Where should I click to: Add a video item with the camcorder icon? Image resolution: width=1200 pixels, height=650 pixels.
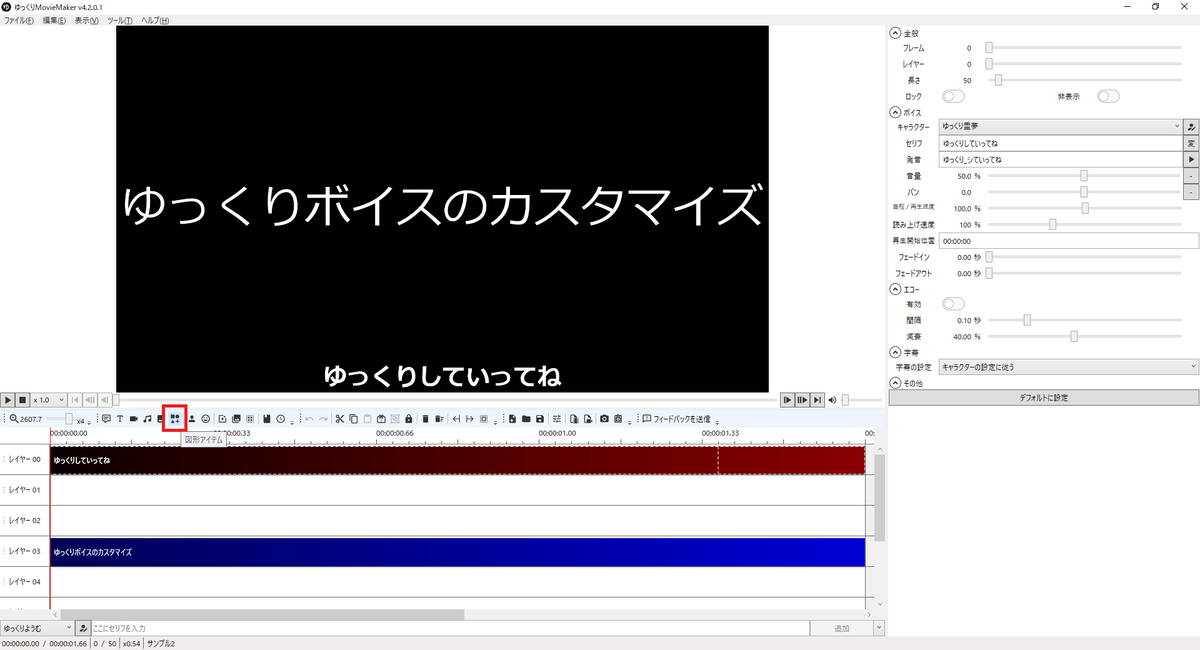pyautogui.click(x=133, y=418)
